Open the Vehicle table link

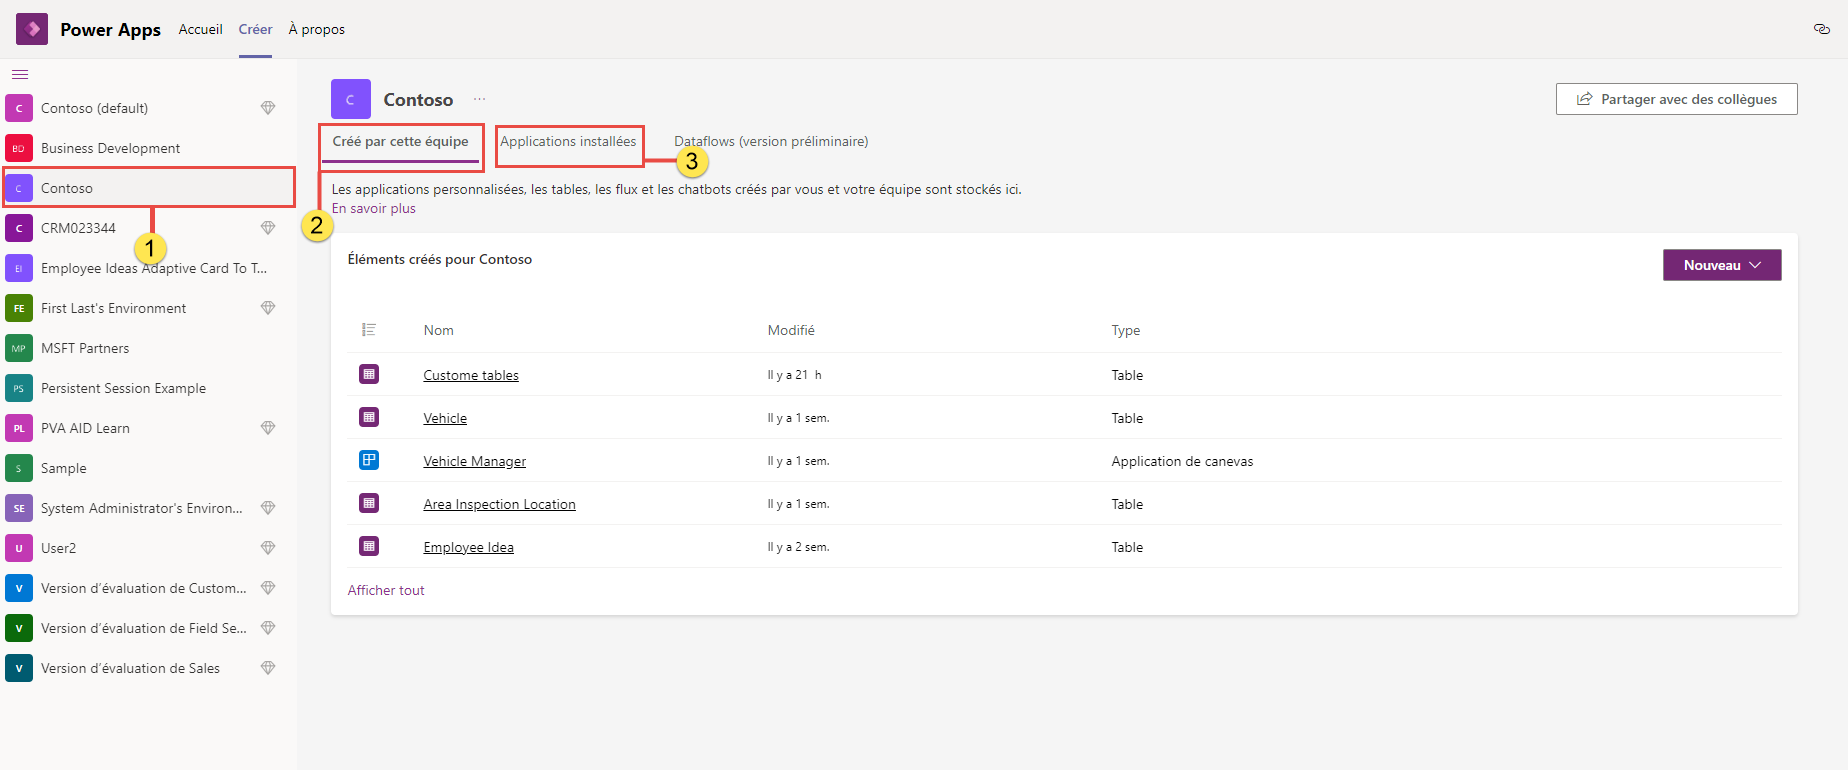[x=445, y=418]
